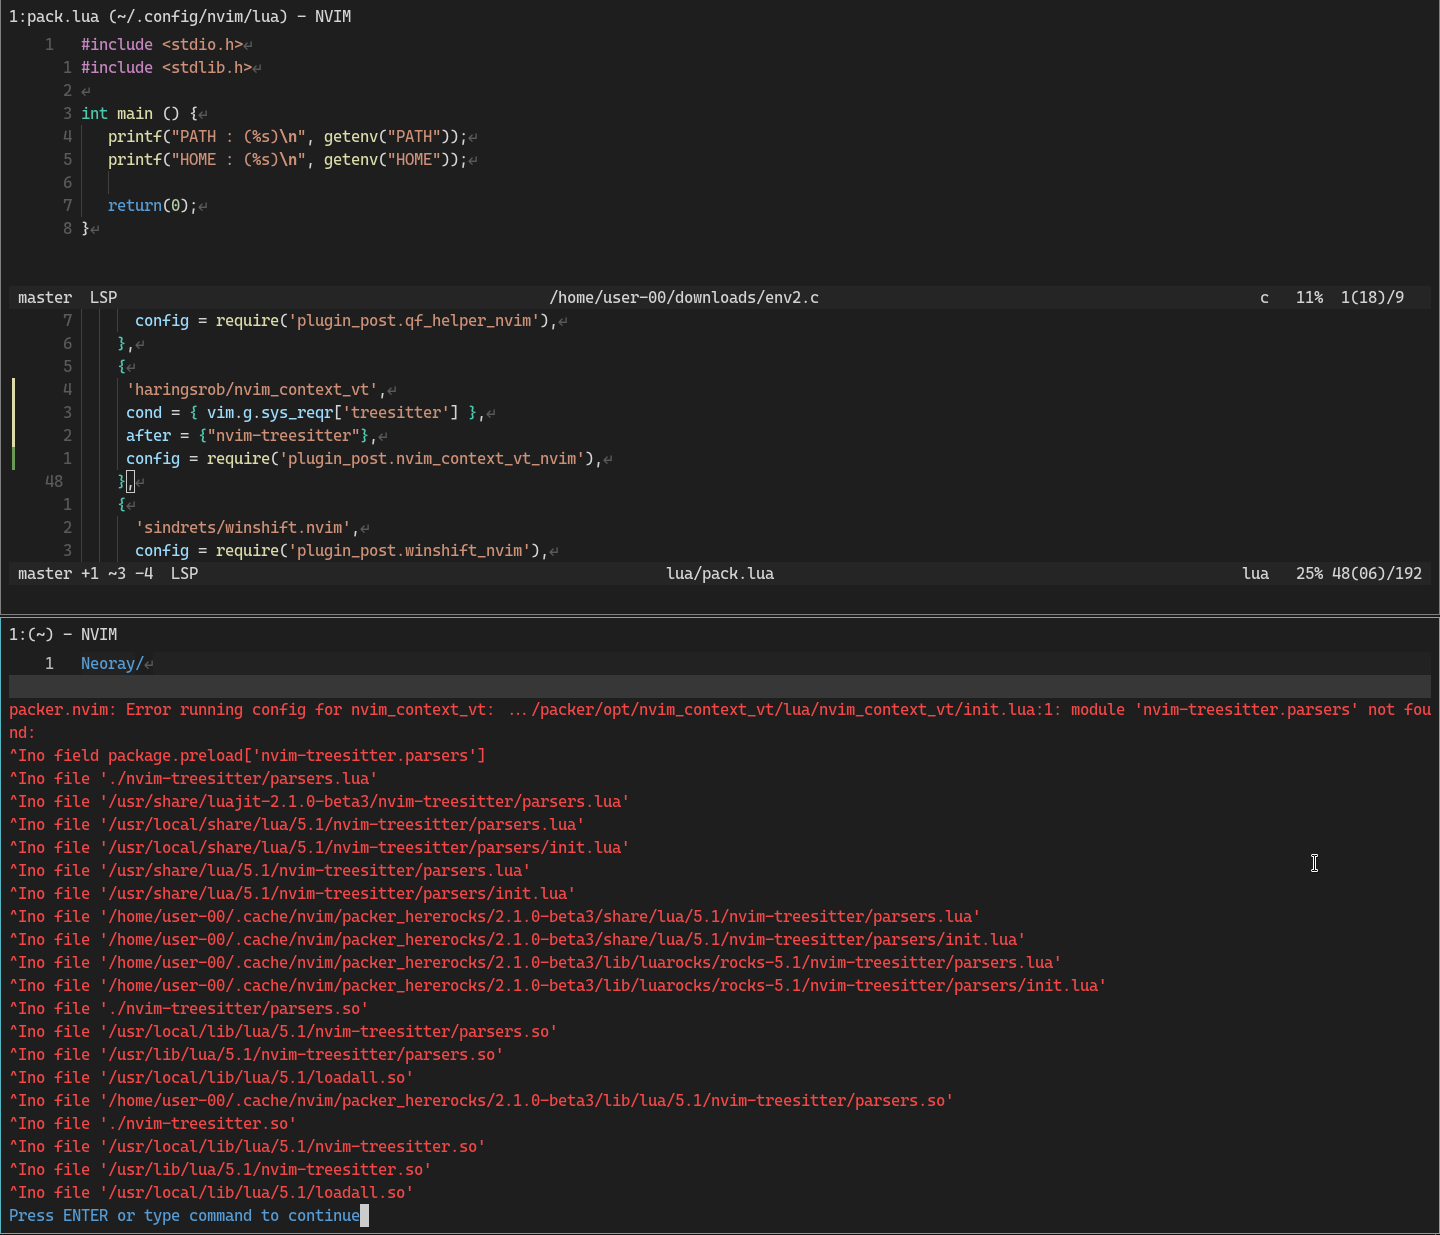Click the 'lua' filetype indicator
The height and width of the screenshot is (1235, 1440).
[1255, 573]
